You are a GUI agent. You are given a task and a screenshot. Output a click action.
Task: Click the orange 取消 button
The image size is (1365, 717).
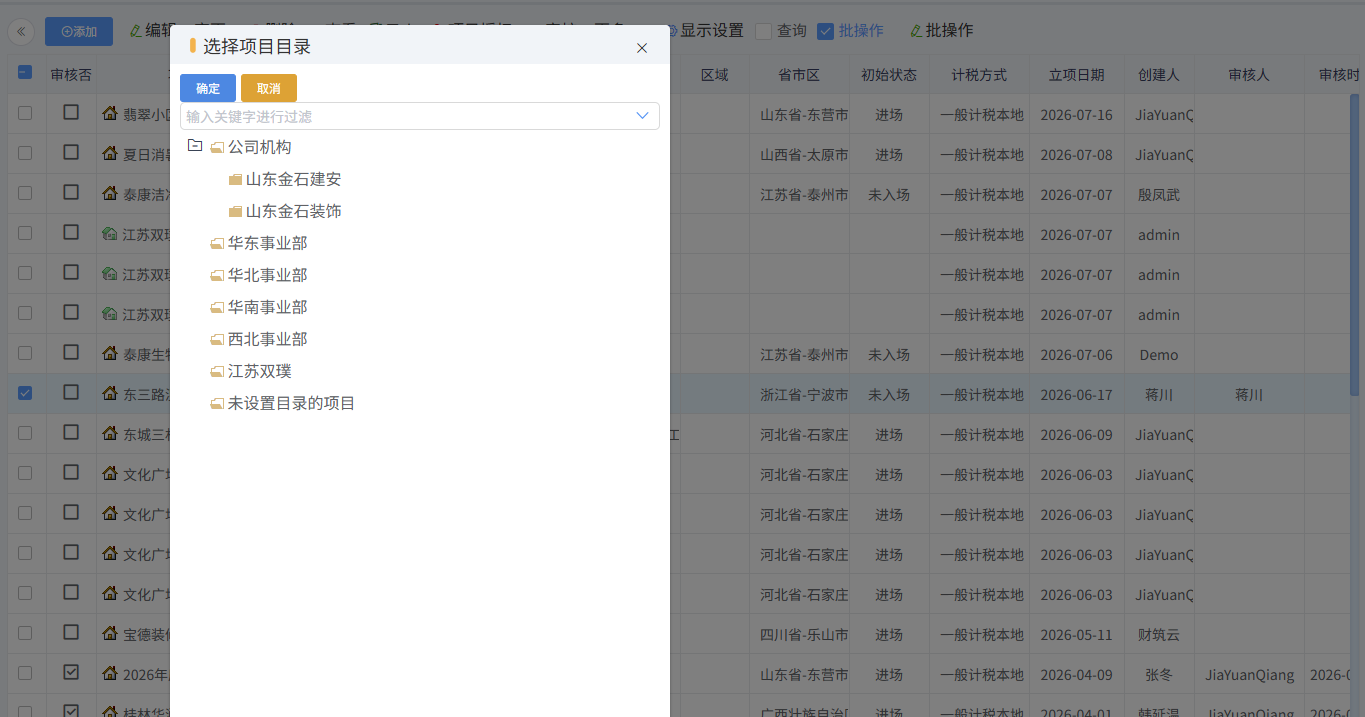click(269, 88)
